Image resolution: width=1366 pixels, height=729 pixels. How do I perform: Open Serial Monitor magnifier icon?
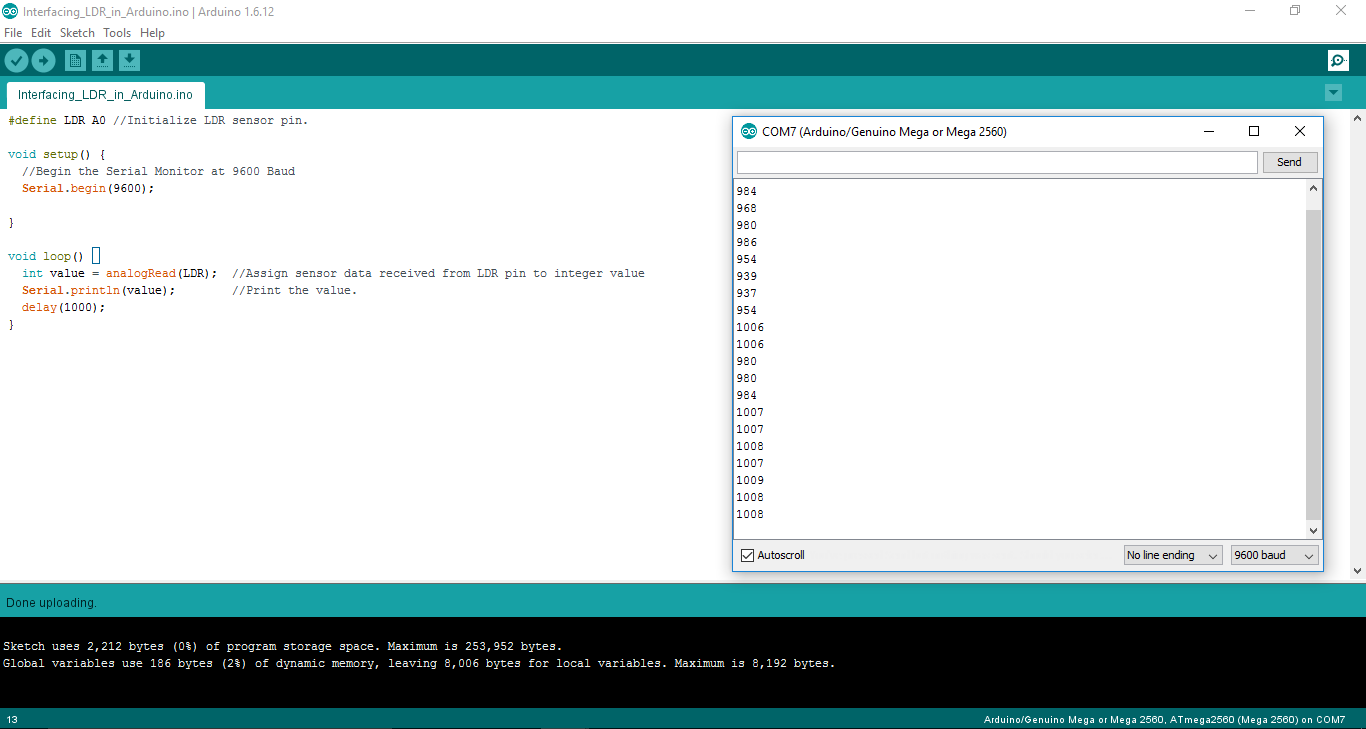1338,61
